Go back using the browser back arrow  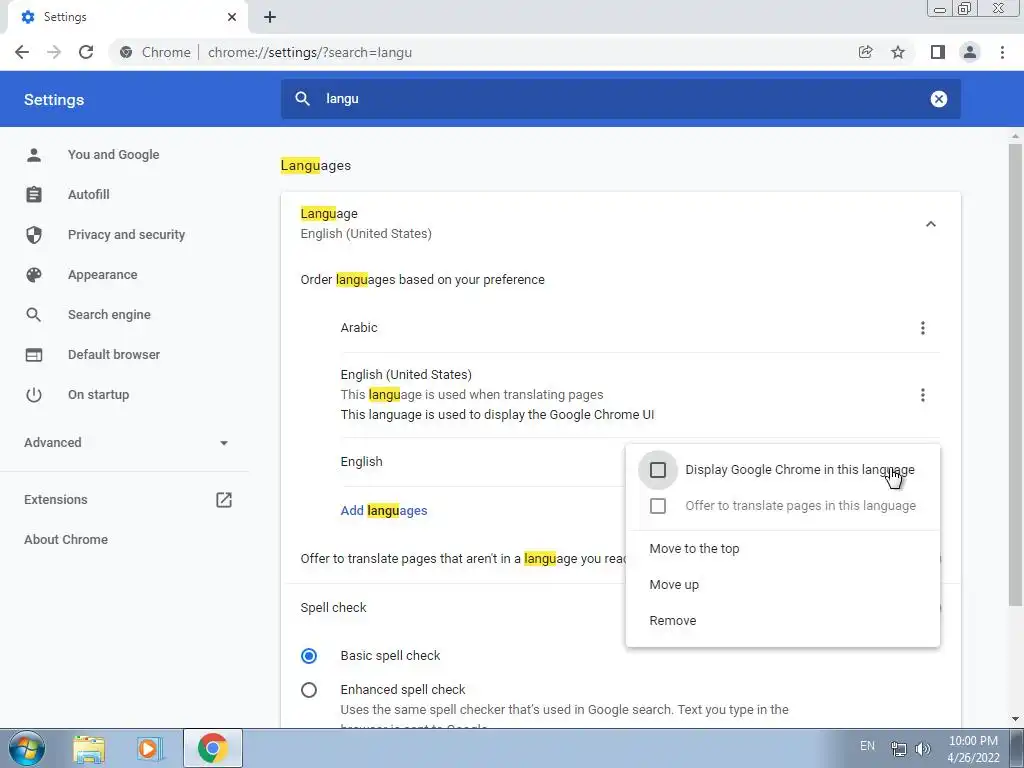22,52
